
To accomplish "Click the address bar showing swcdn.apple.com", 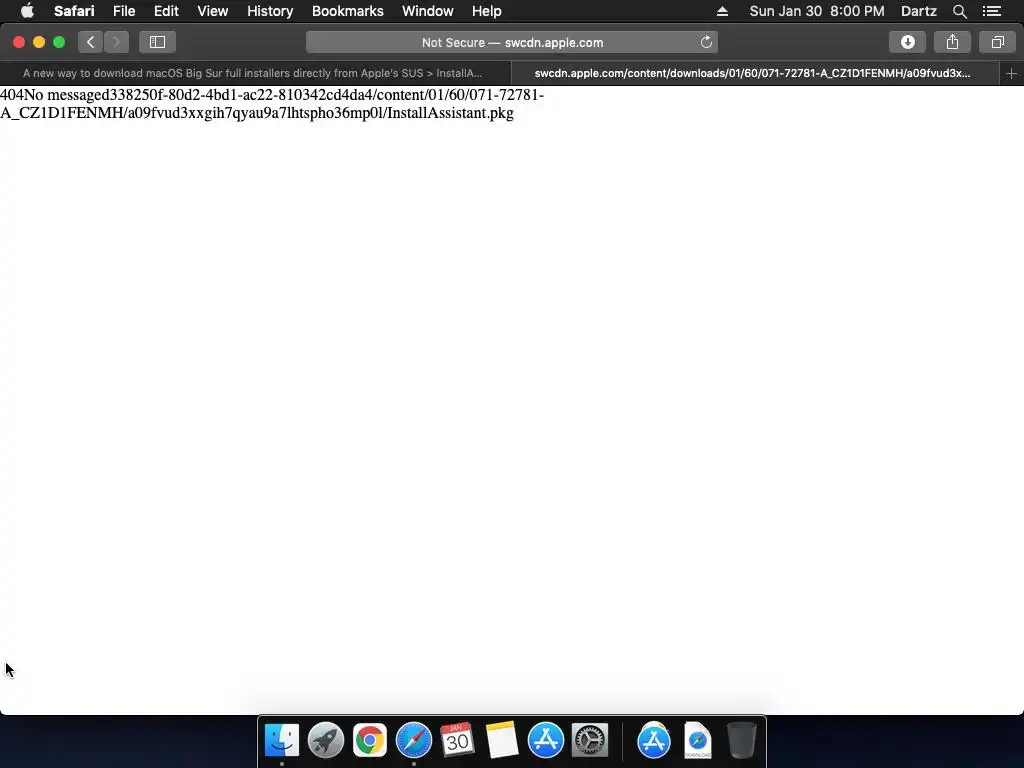I will click(512, 42).
